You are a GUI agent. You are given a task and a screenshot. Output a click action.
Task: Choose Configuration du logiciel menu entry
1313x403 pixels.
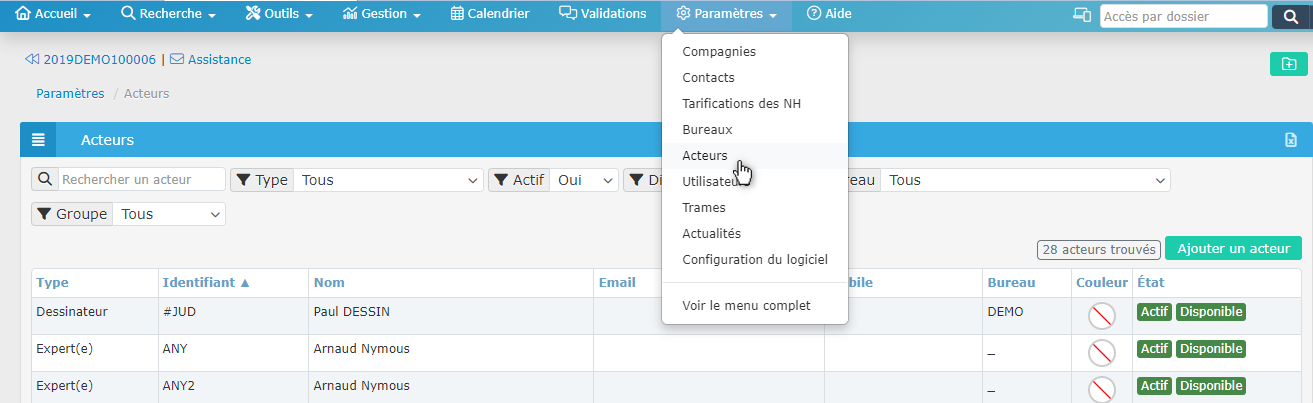[x=754, y=259]
